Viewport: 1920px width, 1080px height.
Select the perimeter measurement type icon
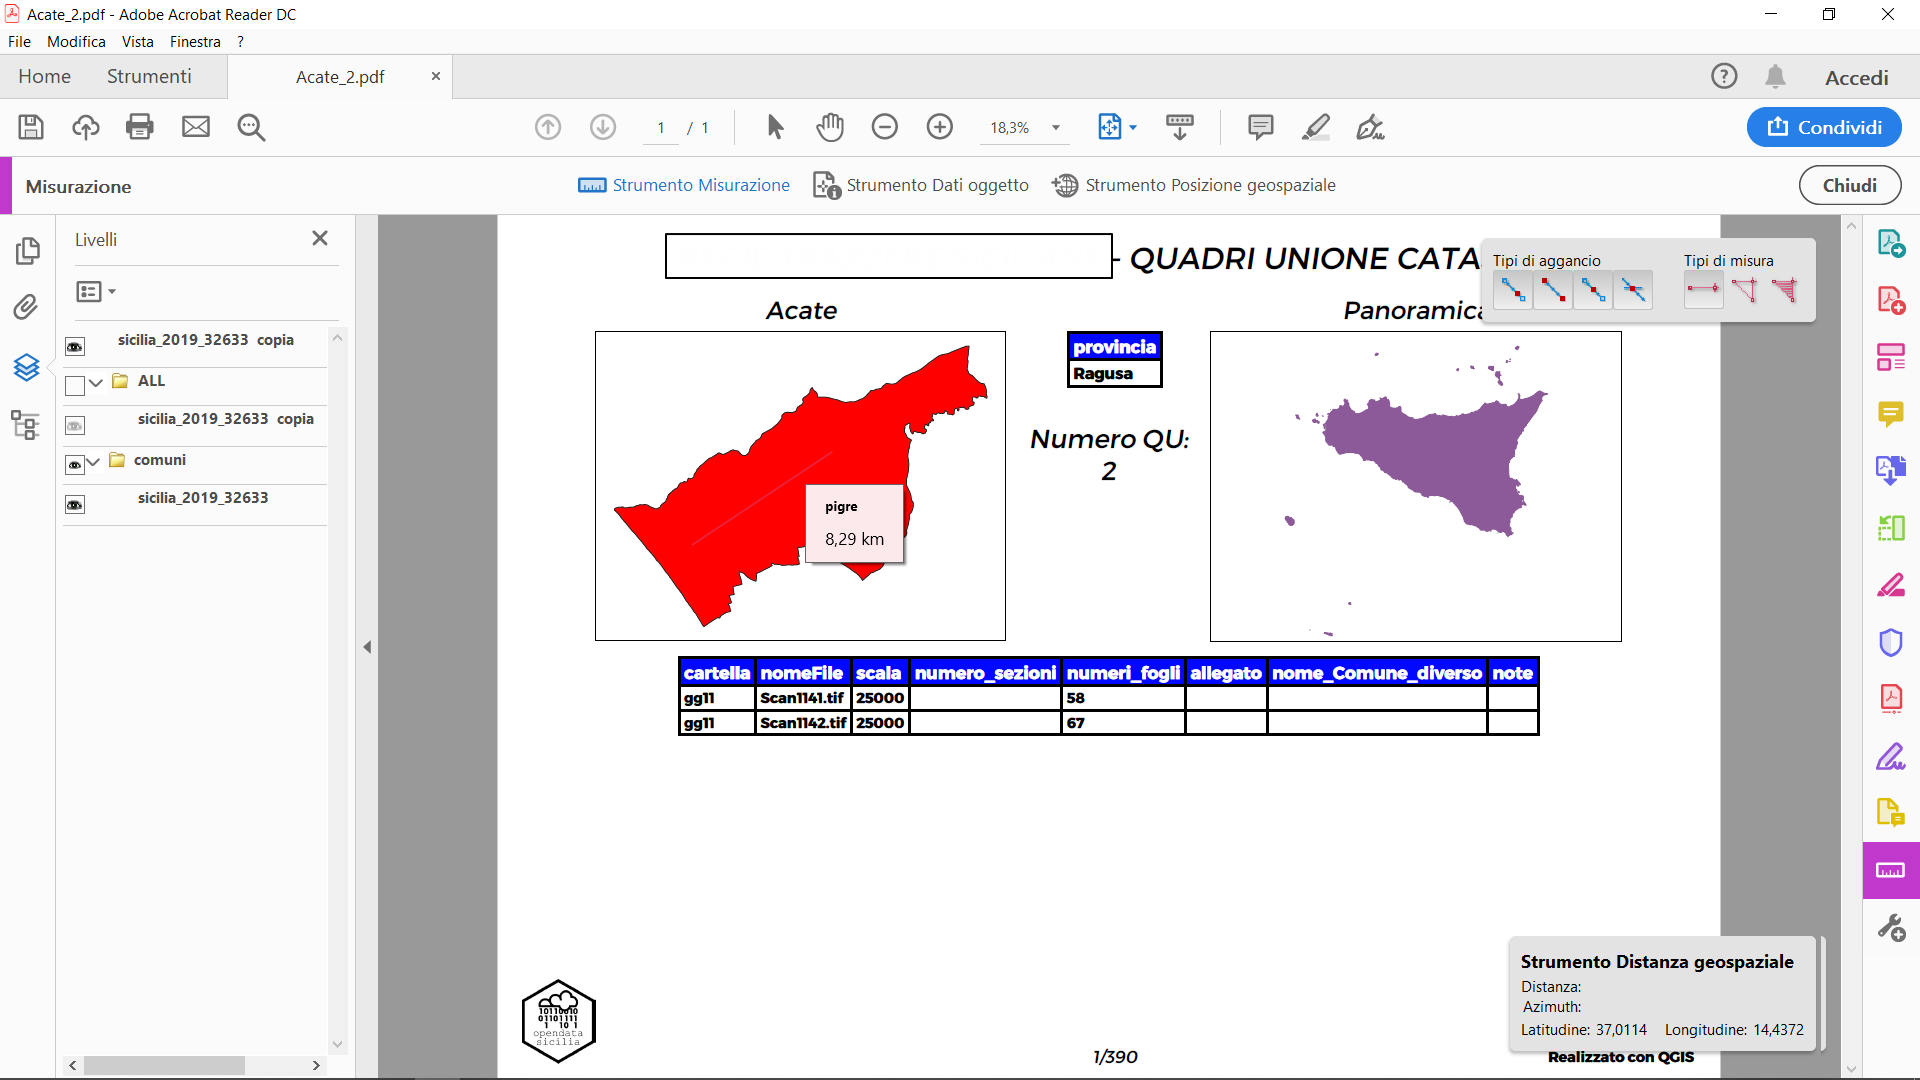point(1746,290)
